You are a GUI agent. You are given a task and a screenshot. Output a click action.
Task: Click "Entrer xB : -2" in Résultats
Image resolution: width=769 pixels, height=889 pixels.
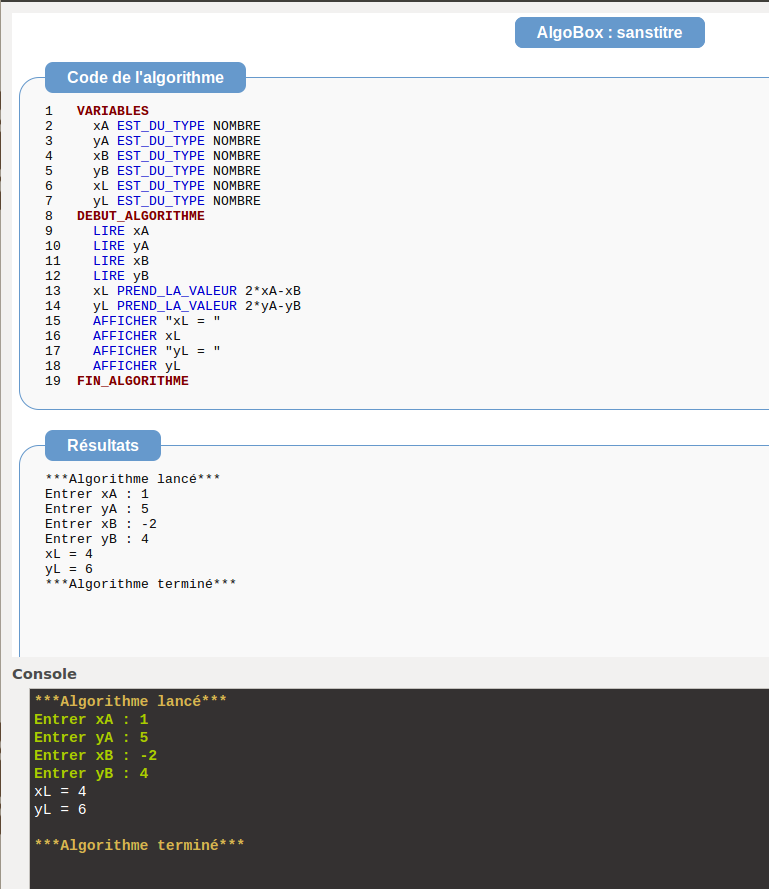(x=101, y=524)
